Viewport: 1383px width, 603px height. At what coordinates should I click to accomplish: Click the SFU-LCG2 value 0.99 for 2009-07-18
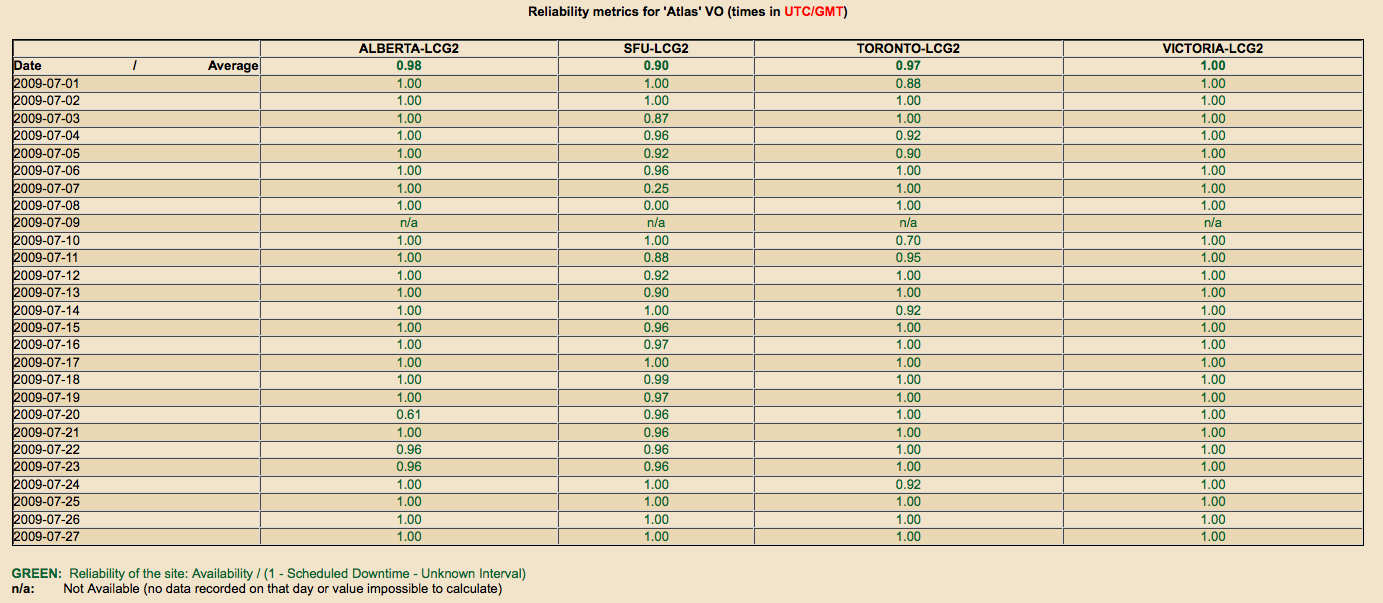[x=656, y=379]
